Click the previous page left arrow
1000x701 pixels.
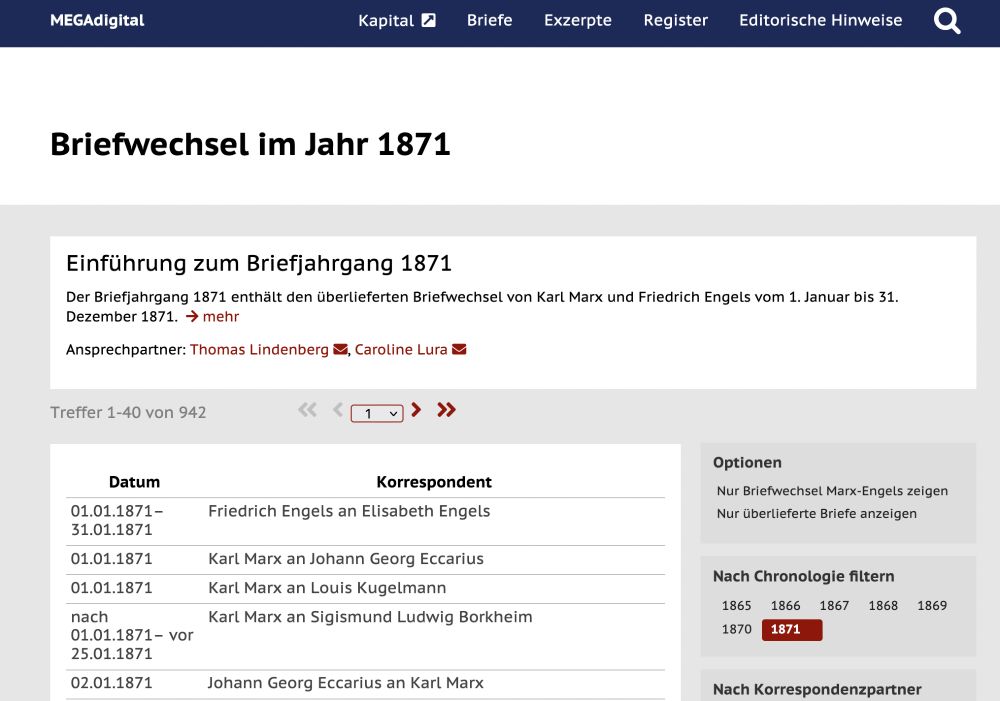click(x=338, y=410)
